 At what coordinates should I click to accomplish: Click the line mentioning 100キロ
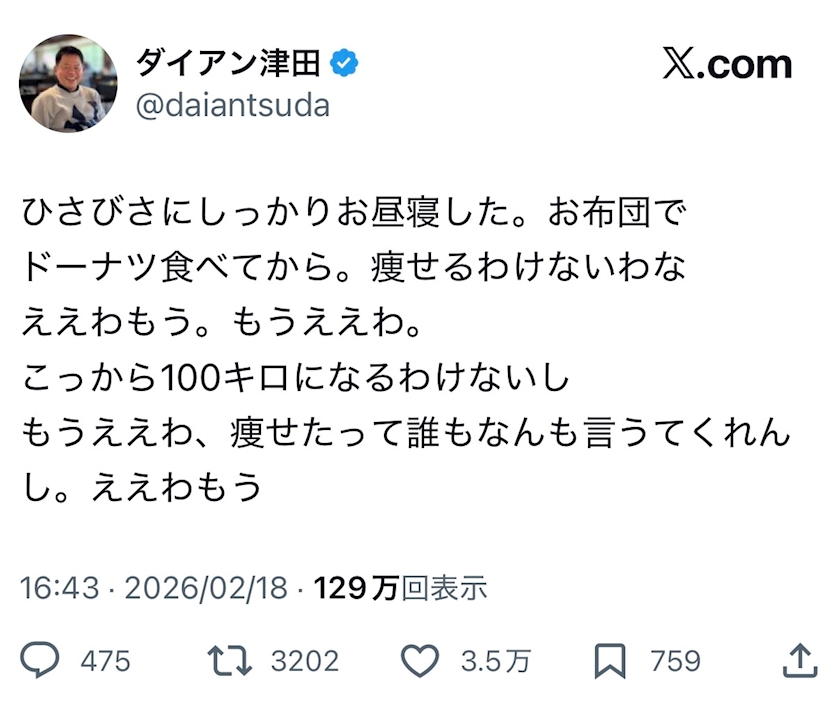[x=295, y=377]
